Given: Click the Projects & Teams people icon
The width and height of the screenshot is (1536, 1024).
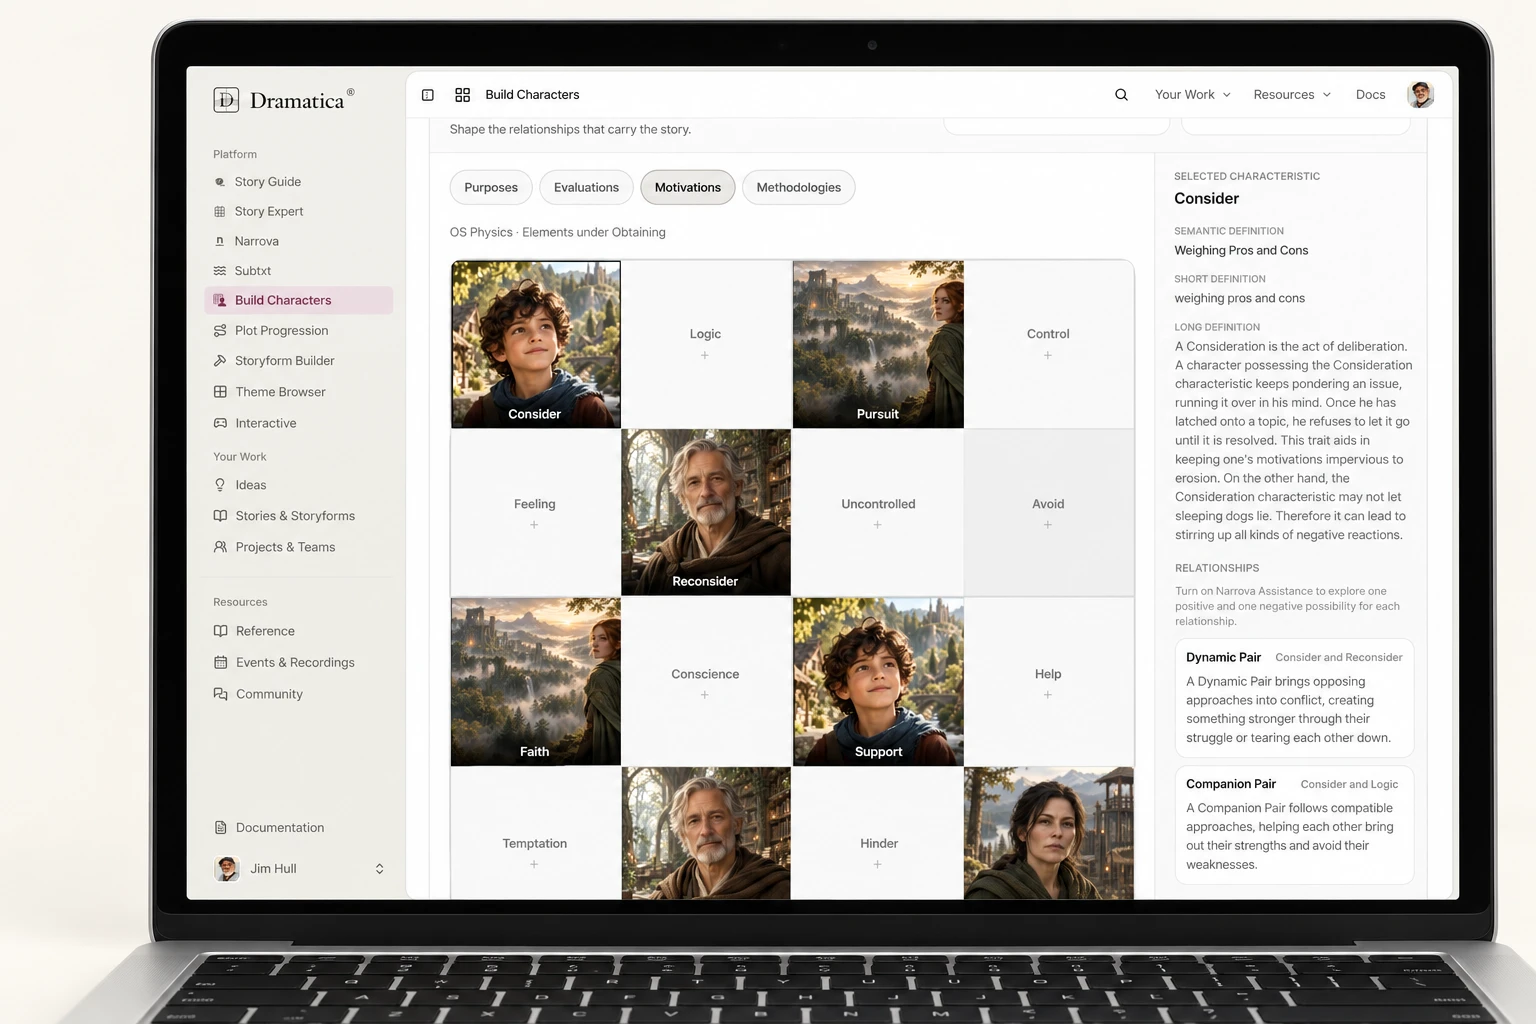Looking at the screenshot, I should point(220,547).
